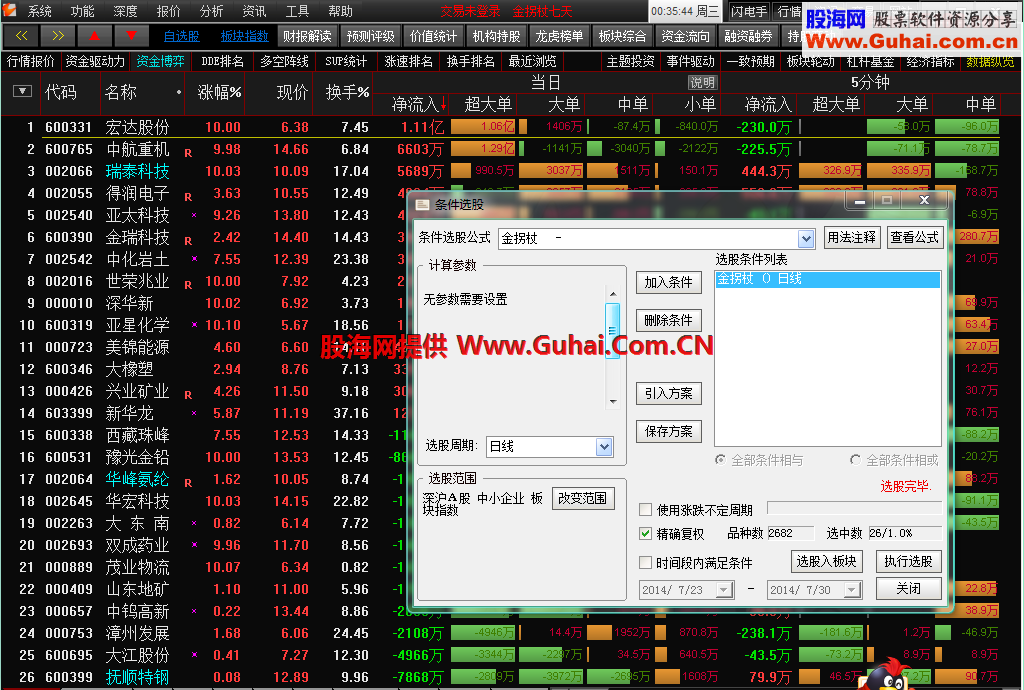Click scroll-up arrow in 计算参数 panel
This screenshot has height=690, width=1024.
(613, 294)
